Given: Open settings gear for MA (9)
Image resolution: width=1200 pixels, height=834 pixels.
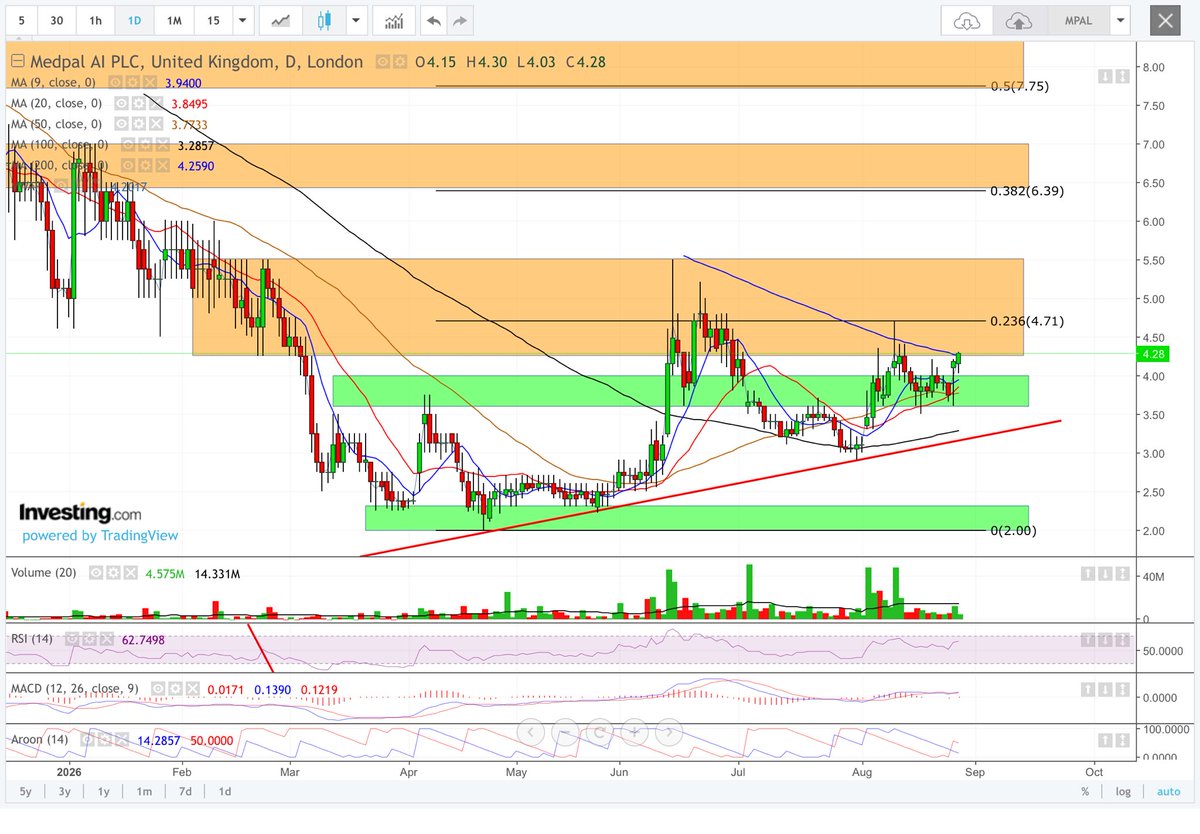Looking at the screenshot, I should point(132,82).
